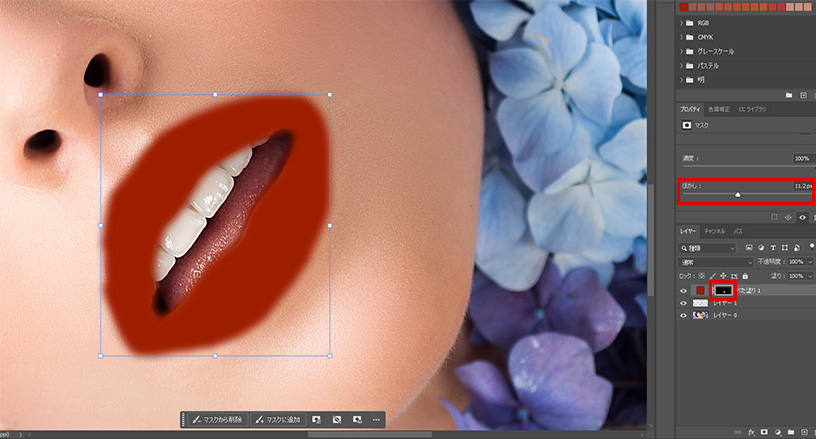This screenshot has height=439, width=816.
Task: Expand the グレースケール swatch folder
Action: [683, 50]
